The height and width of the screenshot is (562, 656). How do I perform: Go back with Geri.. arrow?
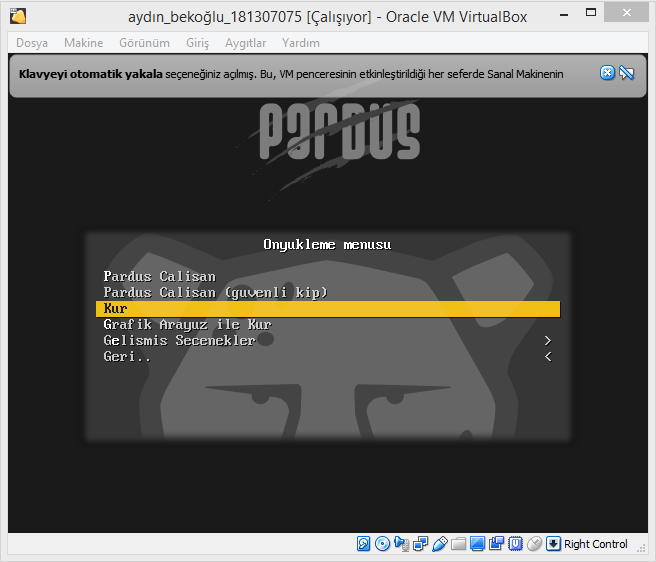click(548, 357)
